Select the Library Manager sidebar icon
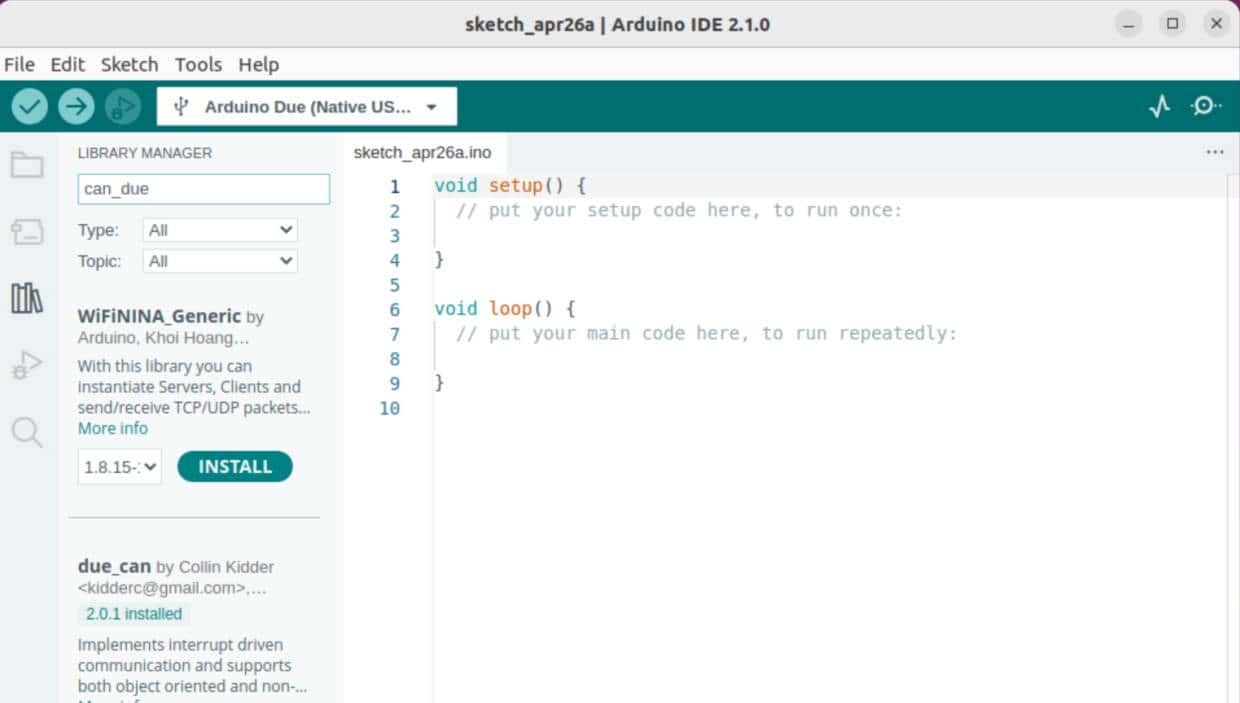Image resolution: width=1240 pixels, height=703 pixels. pyautogui.click(x=24, y=297)
